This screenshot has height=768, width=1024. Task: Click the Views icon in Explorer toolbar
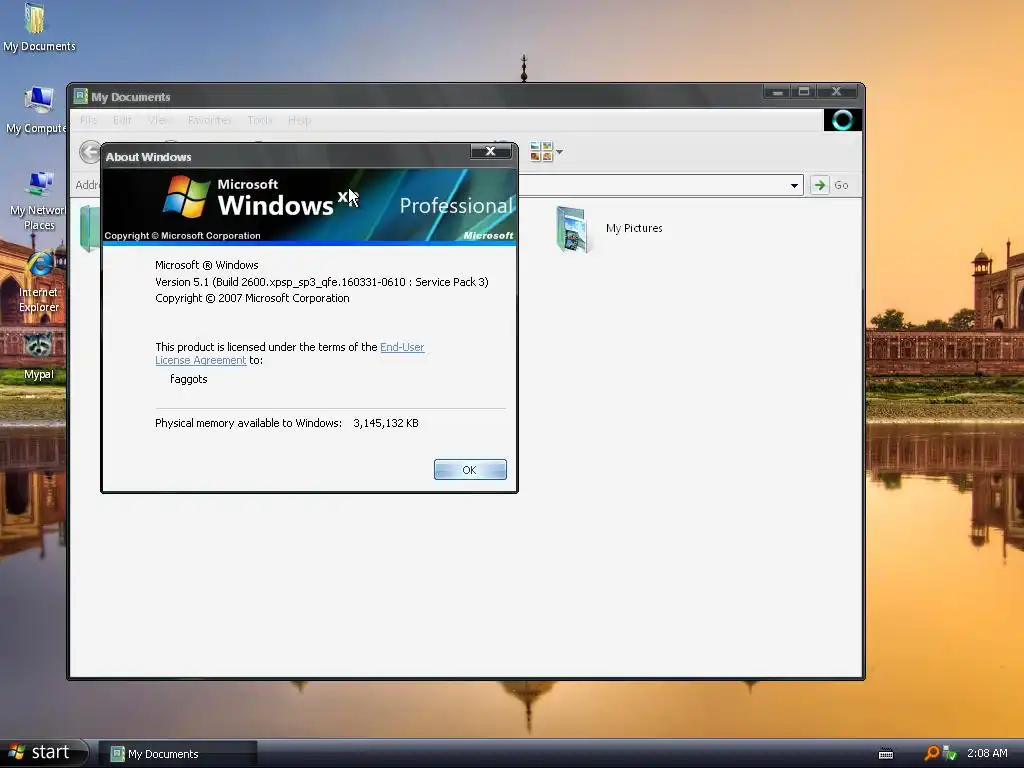pyautogui.click(x=541, y=152)
